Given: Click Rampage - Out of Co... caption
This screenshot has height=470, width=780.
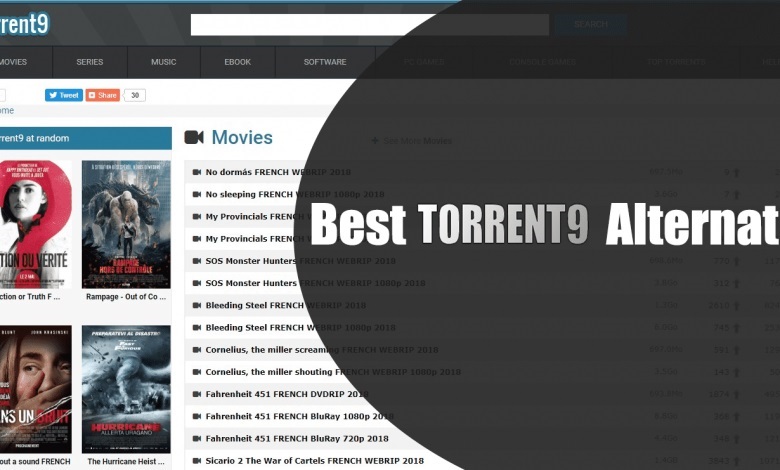Looking at the screenshot, I should click(126, 296).
